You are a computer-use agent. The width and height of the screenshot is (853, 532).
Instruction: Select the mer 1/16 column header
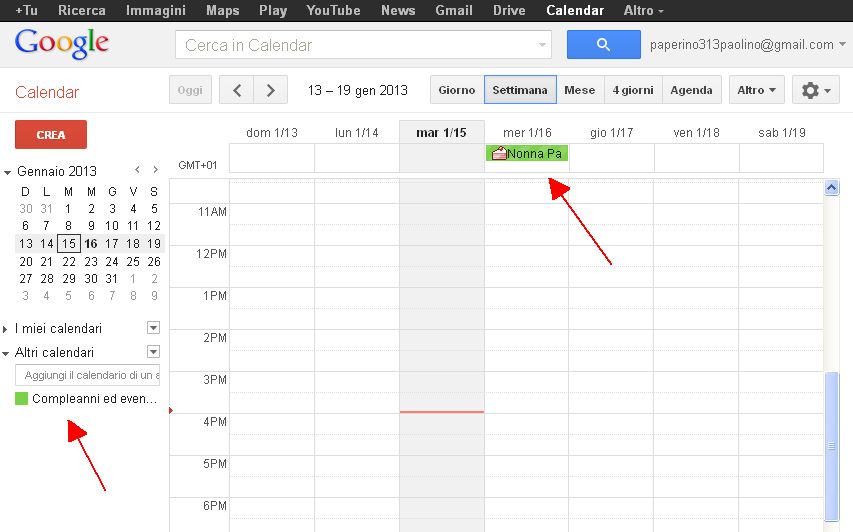click(527, 133)
